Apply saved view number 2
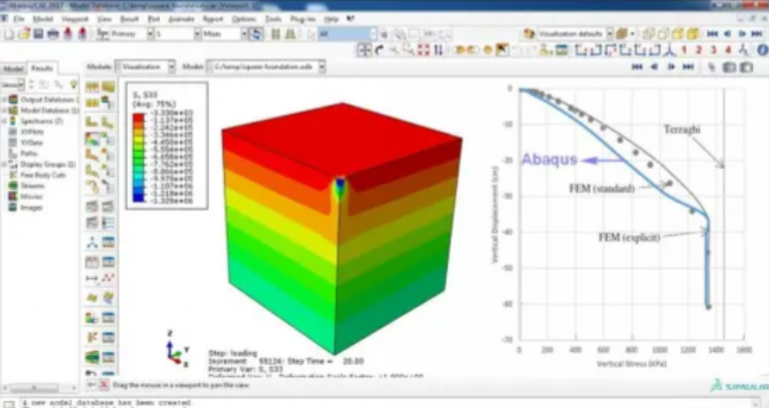 (699, 50)
